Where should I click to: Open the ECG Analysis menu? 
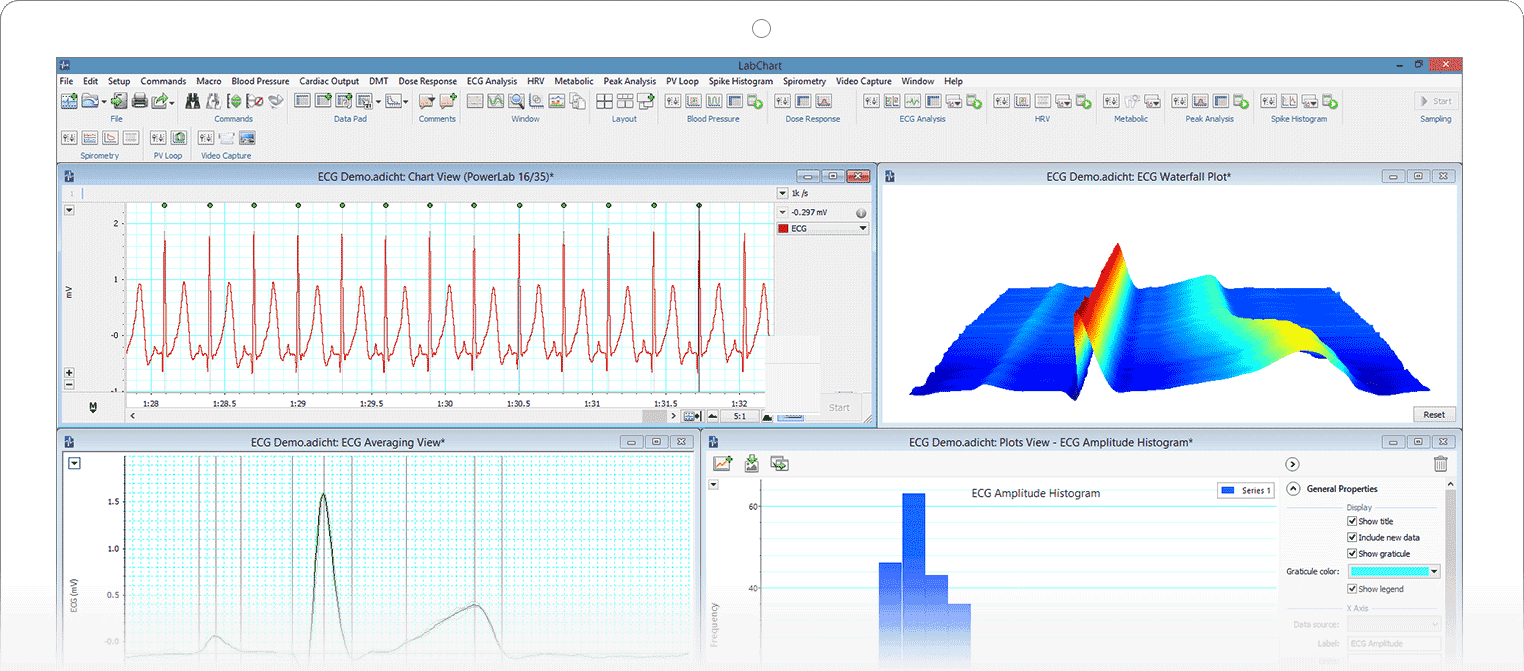pyautogui.click(x=492, y=81)
